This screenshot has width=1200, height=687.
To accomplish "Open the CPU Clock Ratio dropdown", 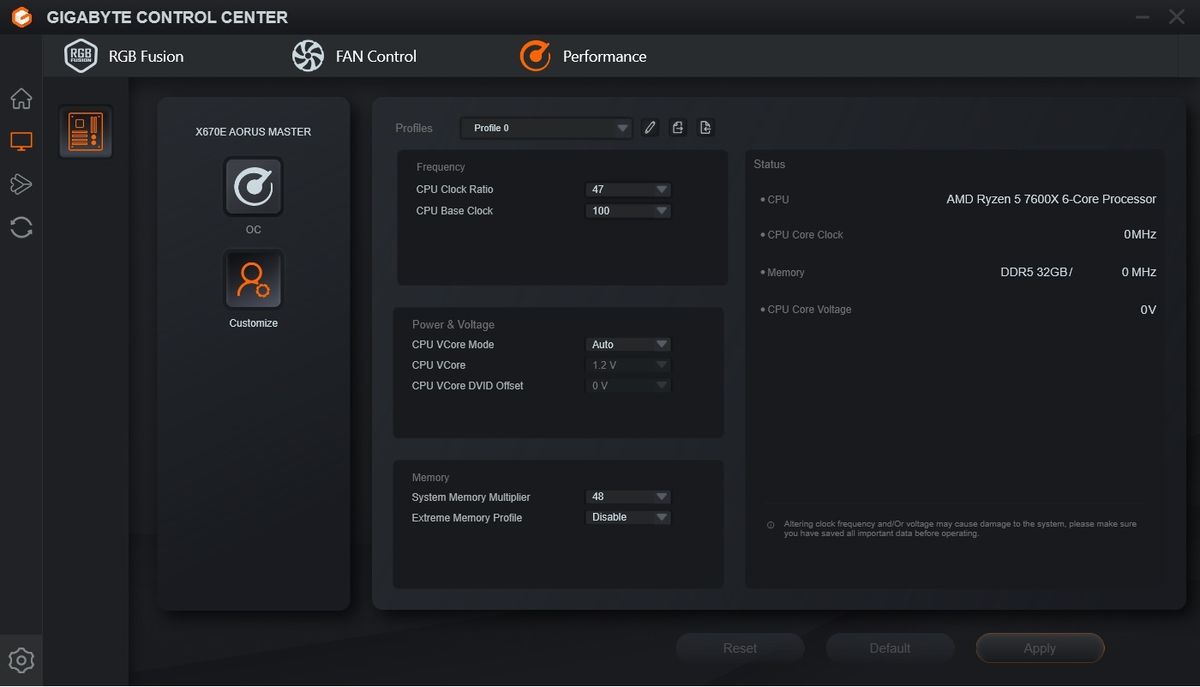I will (x=628, y=190).
